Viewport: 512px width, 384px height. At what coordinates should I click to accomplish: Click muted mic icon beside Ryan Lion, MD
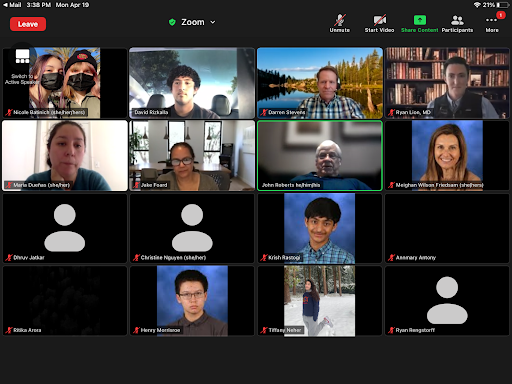click(x=391, y=112)
